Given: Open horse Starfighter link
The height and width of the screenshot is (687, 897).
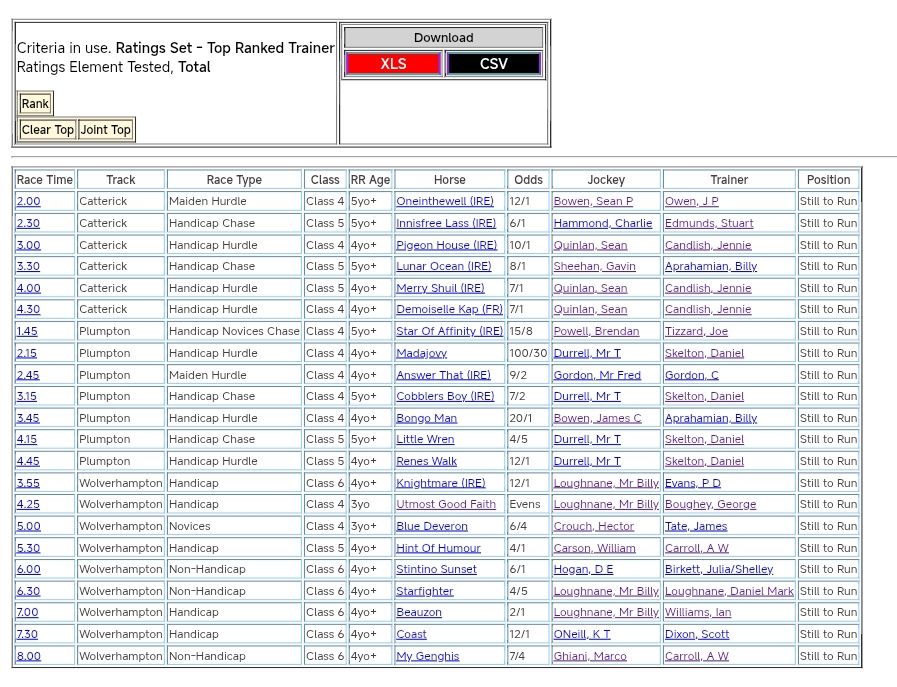Looking at the screenshot, I should click(x=424, y=592).
